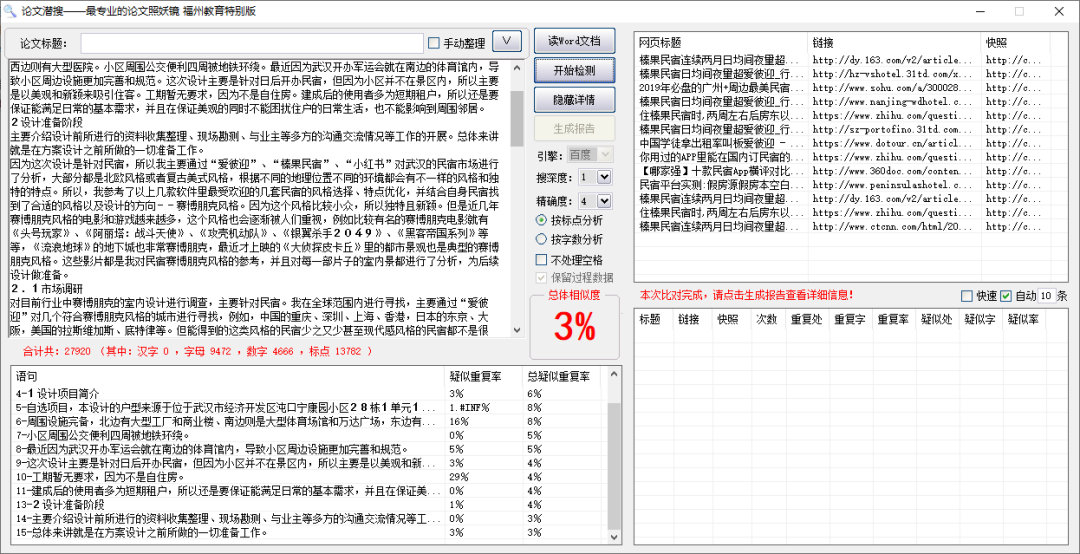Click the 1.#INF% value in sentence list
Viewport: 1080px width, 554px height.
click(x=469, y=407)
